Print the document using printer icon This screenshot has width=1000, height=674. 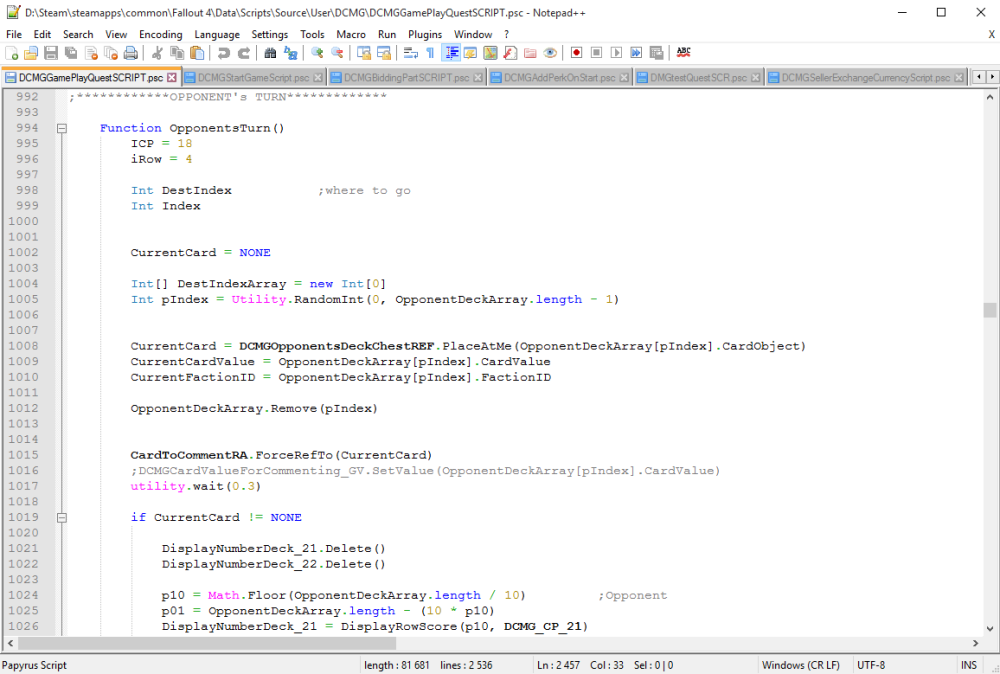coord(131,53)
